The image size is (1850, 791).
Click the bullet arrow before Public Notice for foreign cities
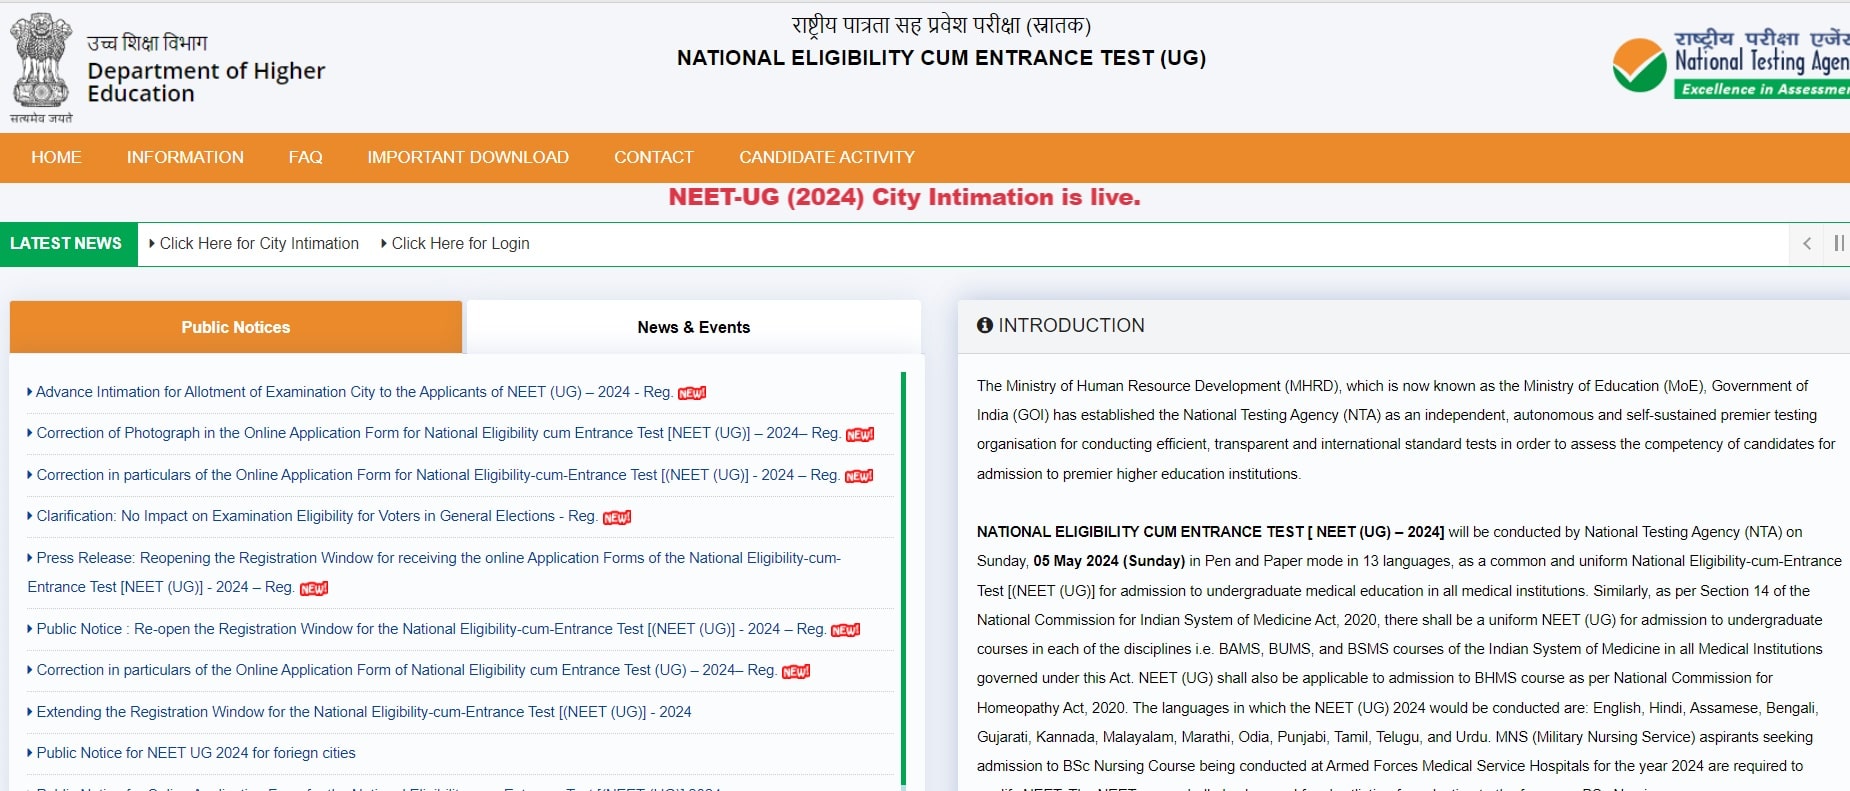tap(30, 753)
